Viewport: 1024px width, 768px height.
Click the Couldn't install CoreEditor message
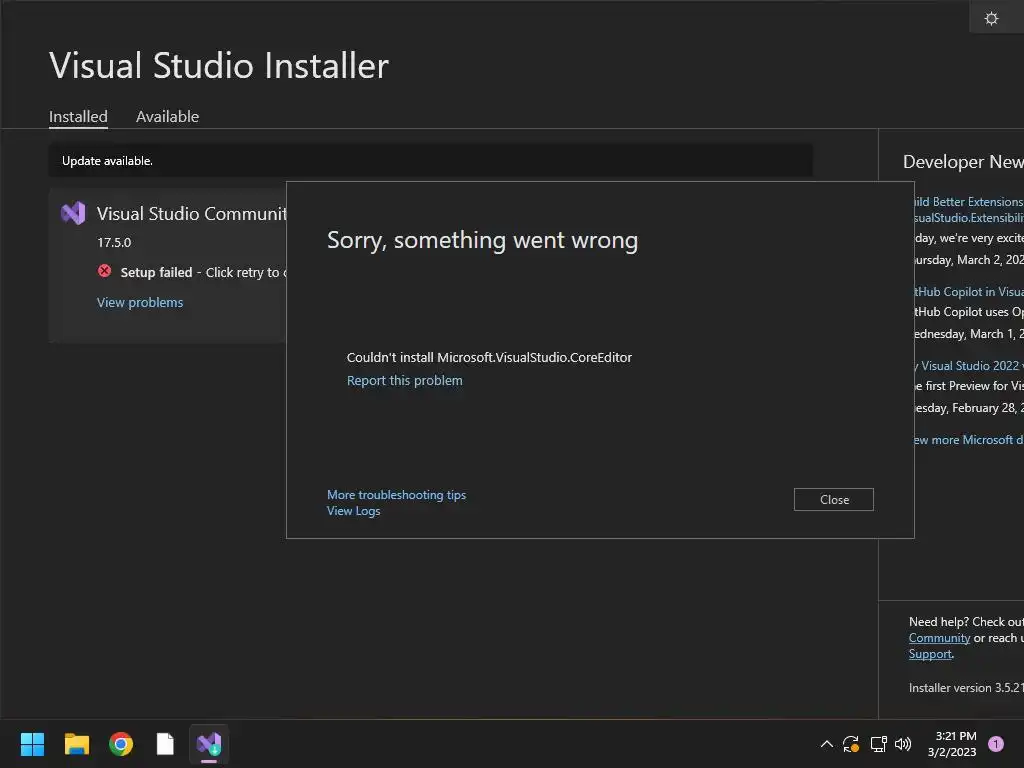[489, 357]
